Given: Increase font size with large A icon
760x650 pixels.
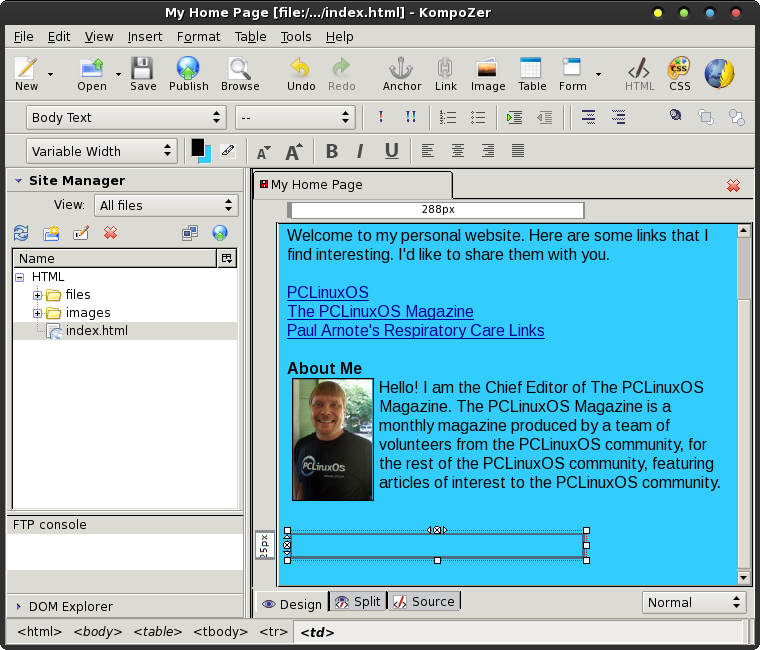Looking at the screenshot, I should point(294,152).
